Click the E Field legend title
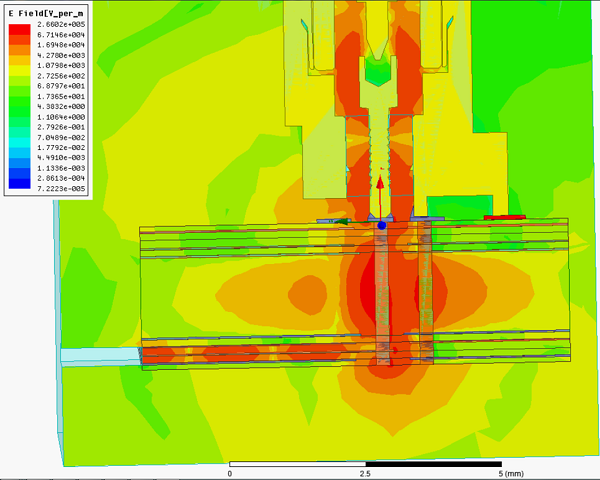This screenshot has width=600, height=480. point(48,11)
